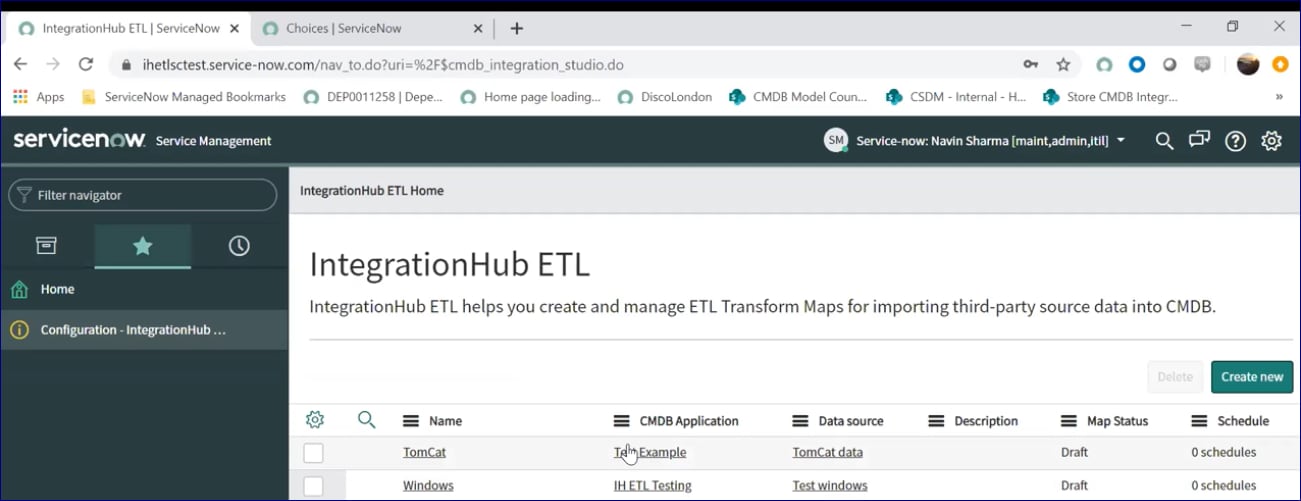Open the Apps bookmarks shortcut
This screenshot has height=501, width=1301.
(38, 97)
